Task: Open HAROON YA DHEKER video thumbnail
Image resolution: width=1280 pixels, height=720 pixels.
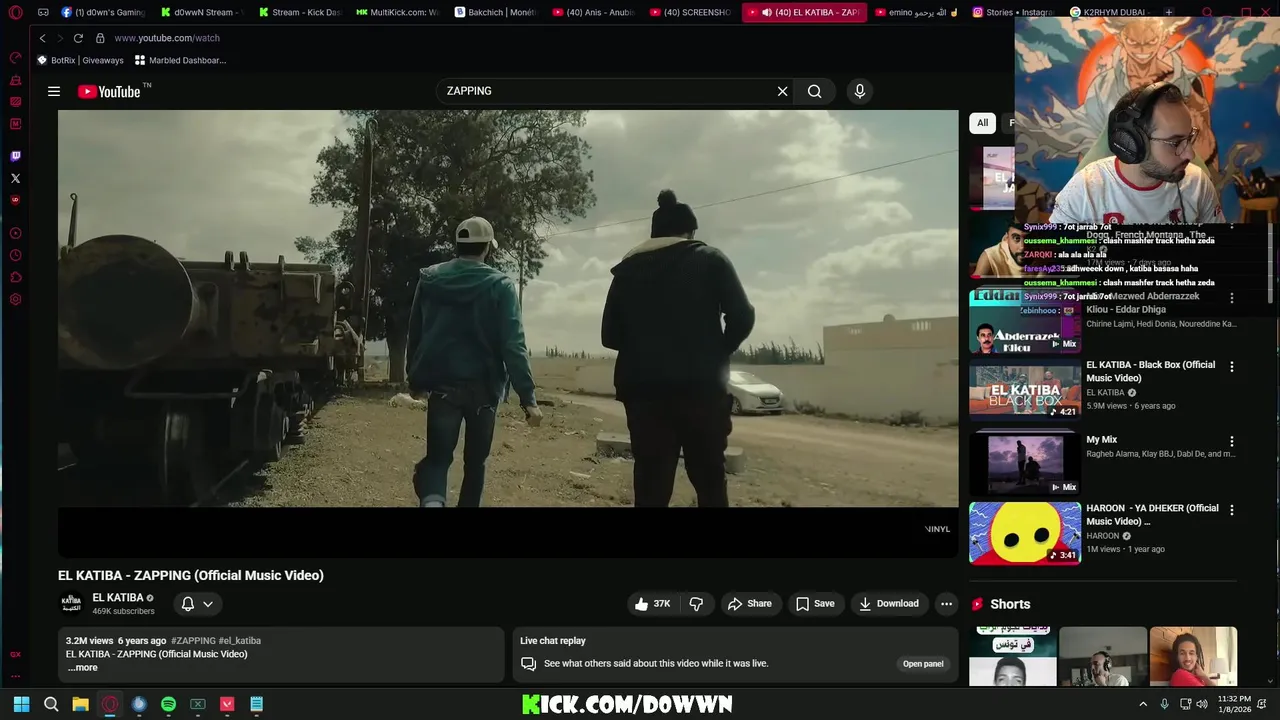Action: coord(1025,533)
